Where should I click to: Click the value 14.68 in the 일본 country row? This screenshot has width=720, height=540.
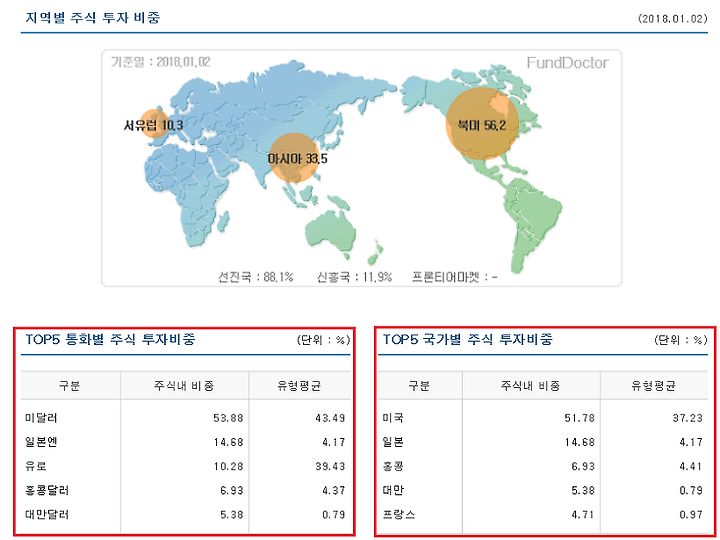579,442
